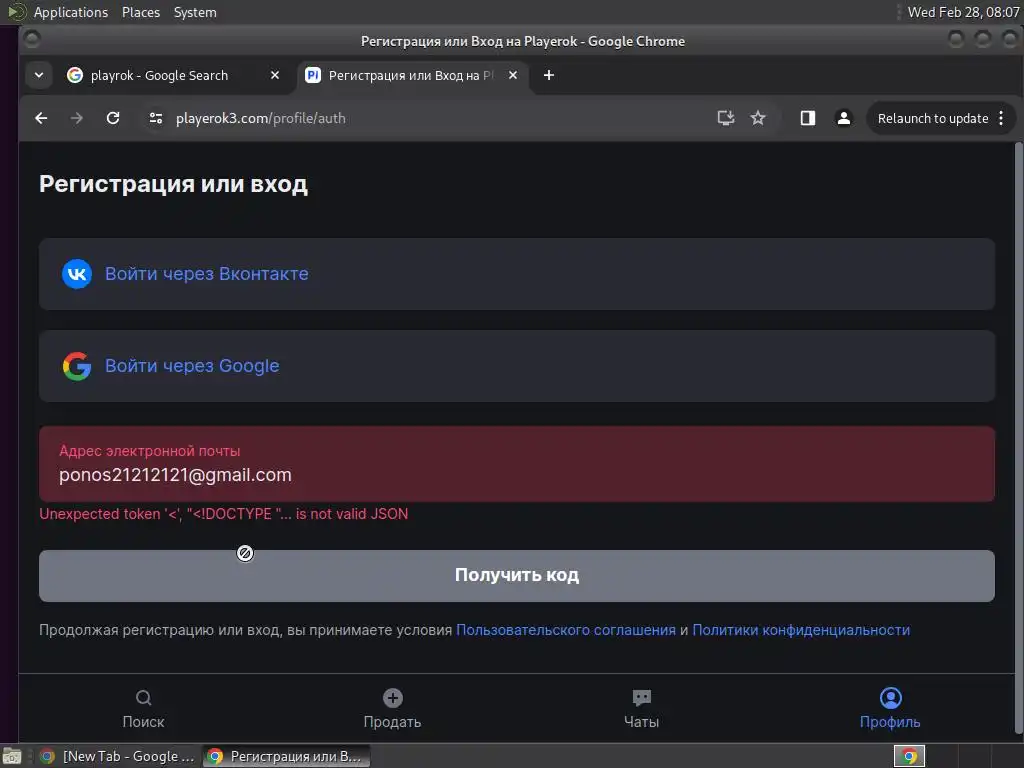This screenshot has width=1024, height=768.
Task: Expand the tab search dropdown
Action: click(x=39, y=75)
